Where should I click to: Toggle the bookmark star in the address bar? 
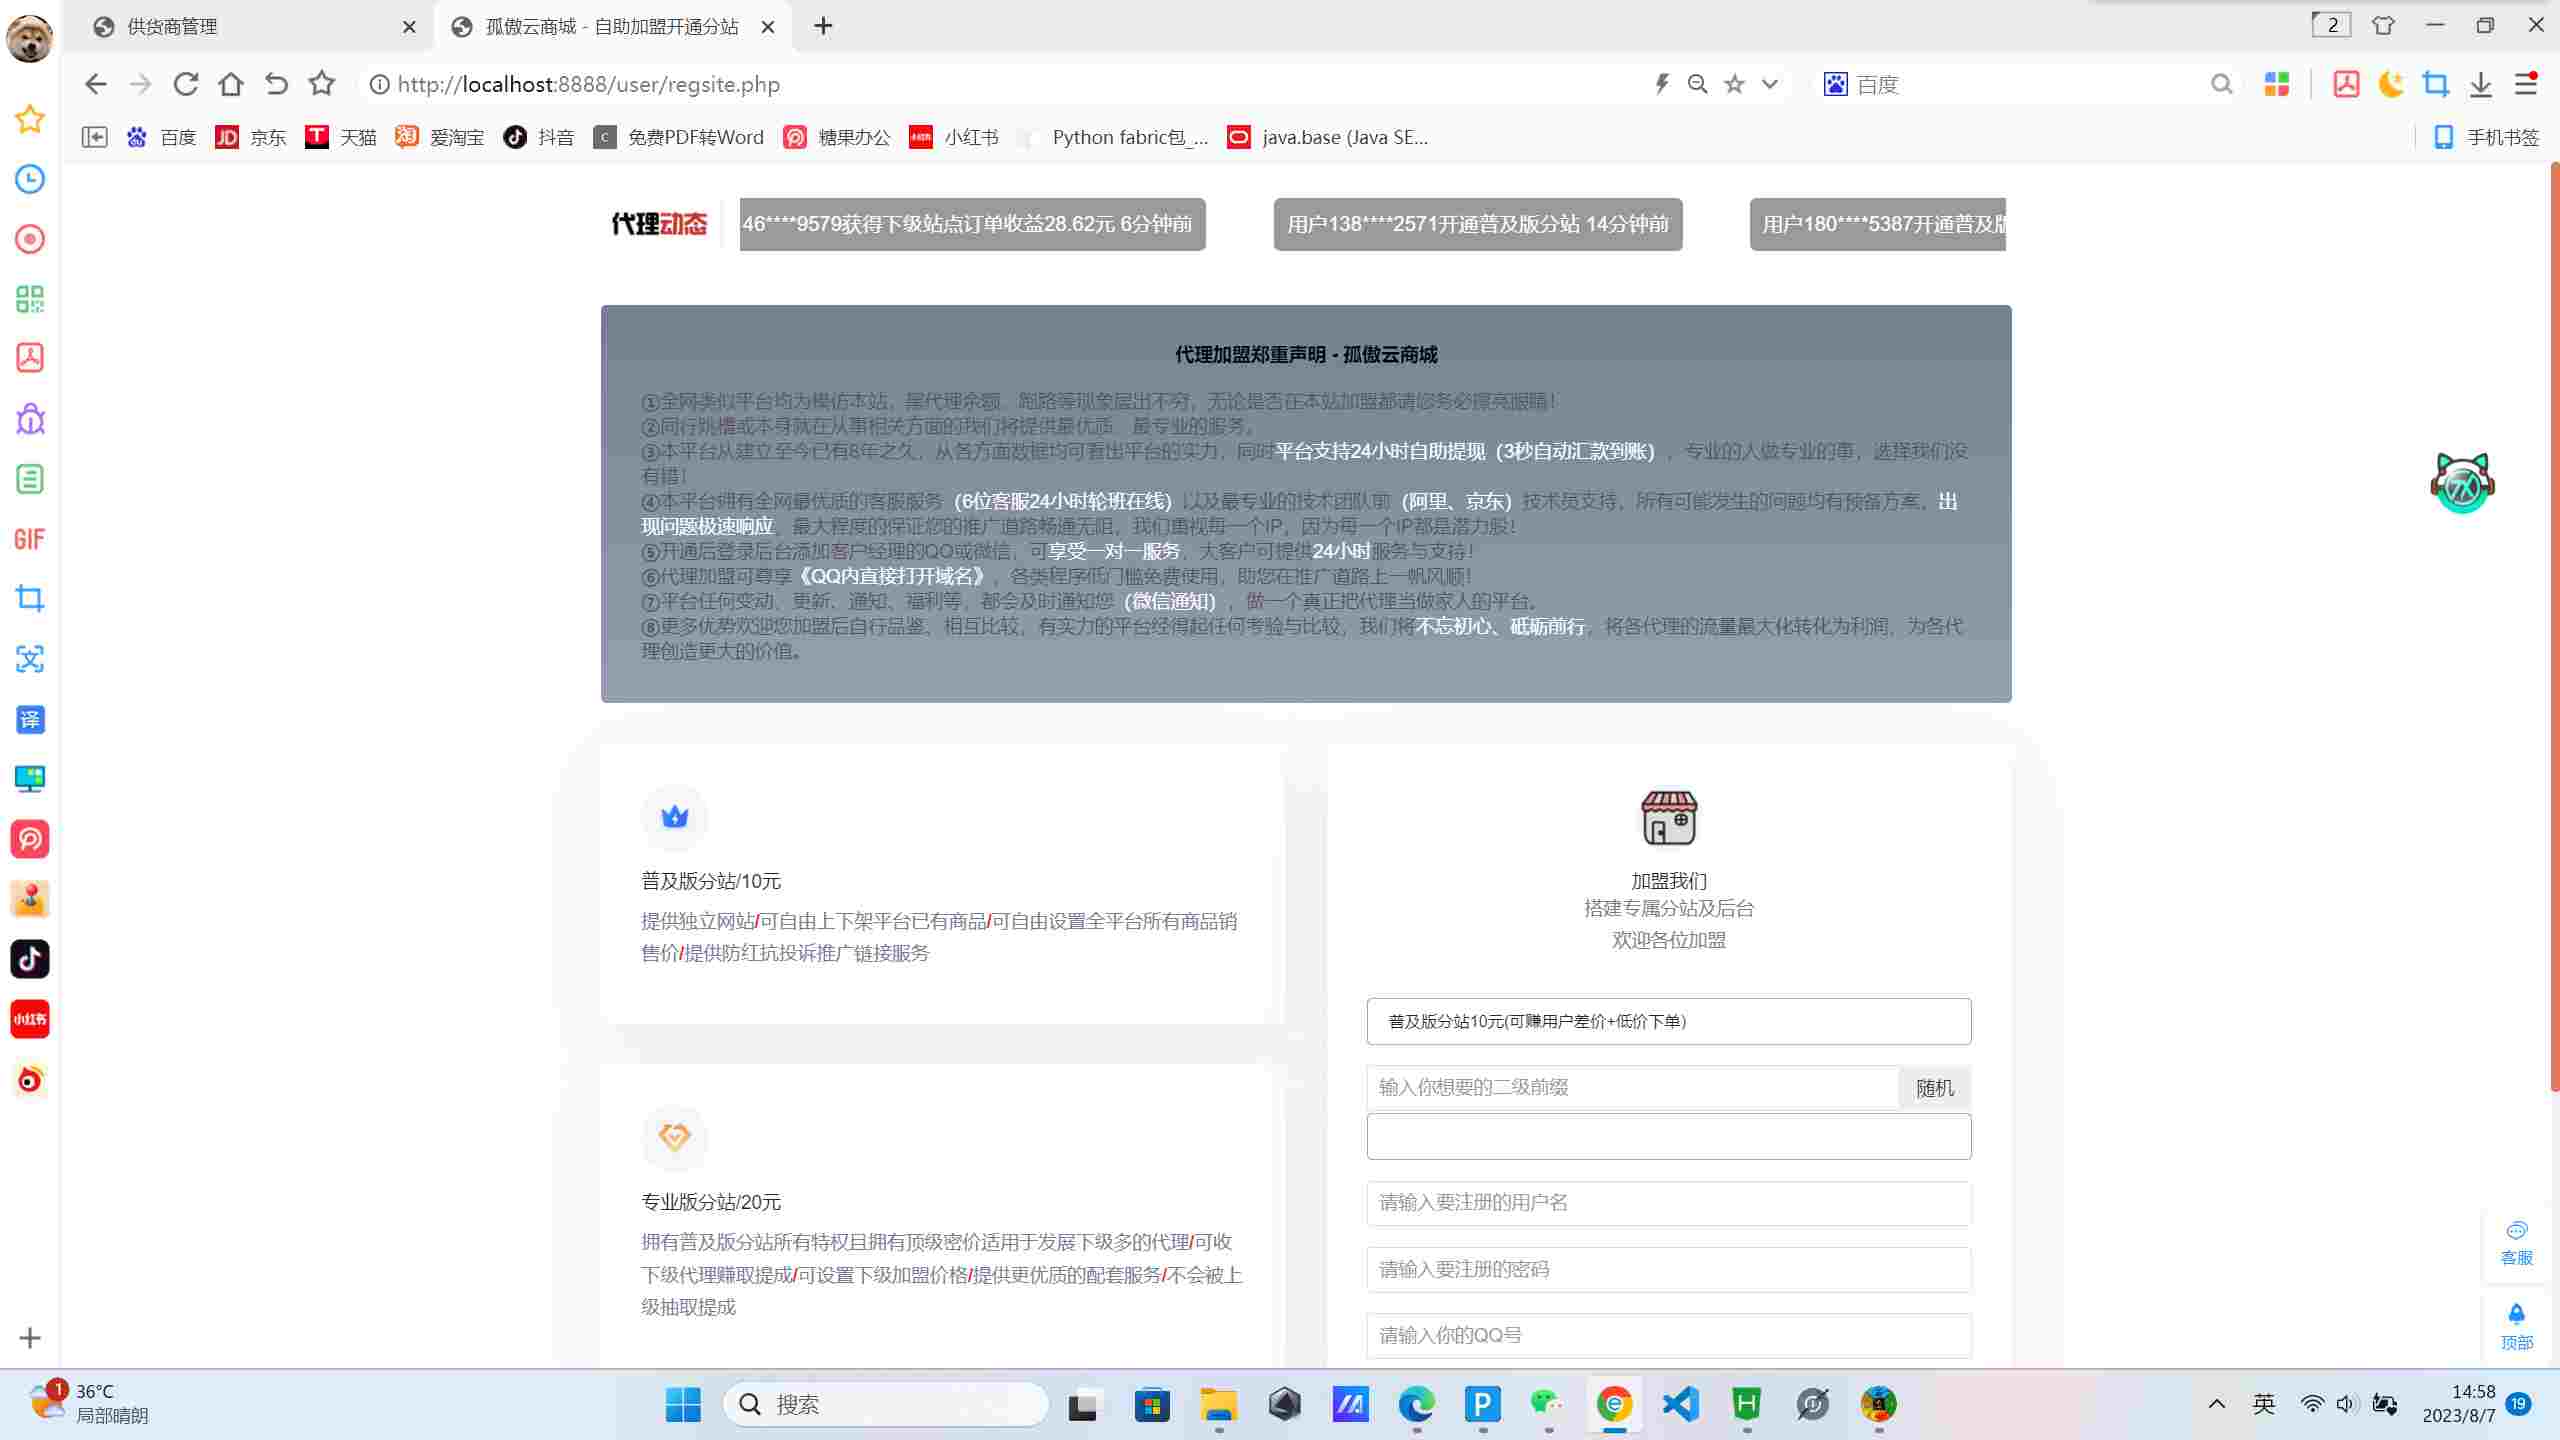(x=1733, y=84)
